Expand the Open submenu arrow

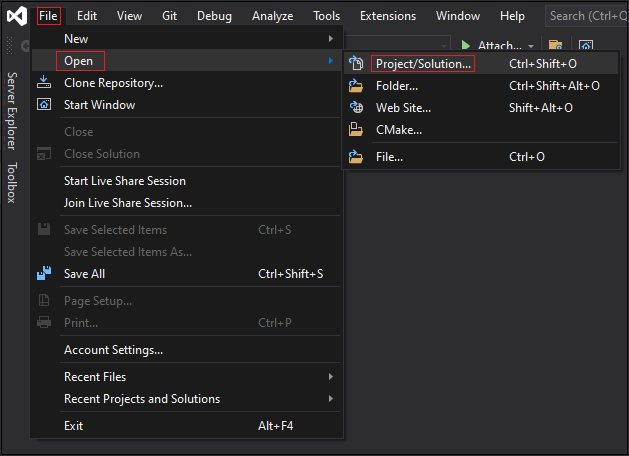(331, 61)
